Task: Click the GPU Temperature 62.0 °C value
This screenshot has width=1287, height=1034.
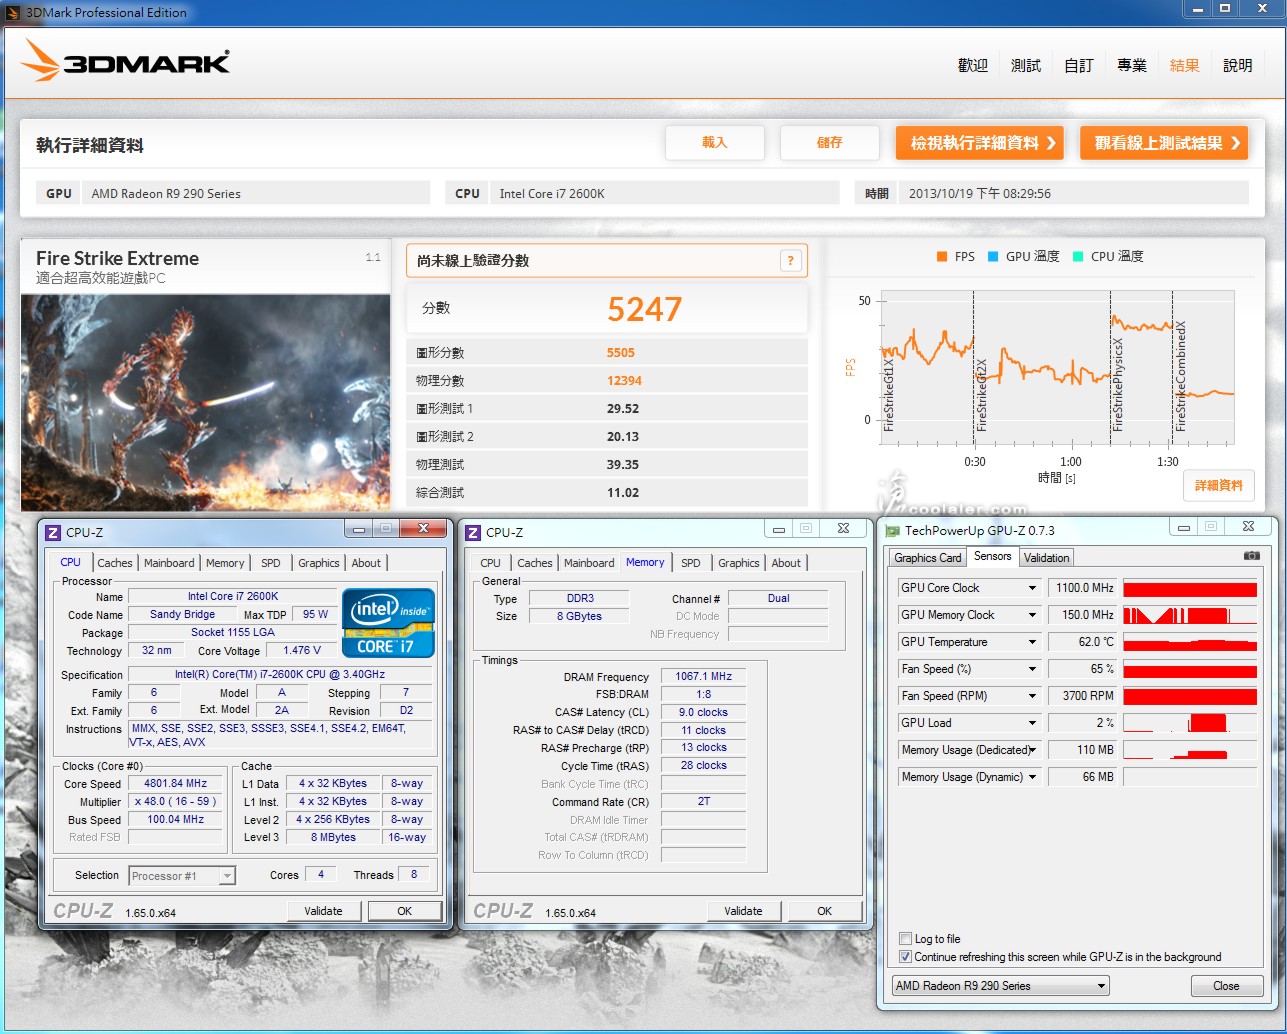Action: pyautogui.click(x=1084, y=642)
